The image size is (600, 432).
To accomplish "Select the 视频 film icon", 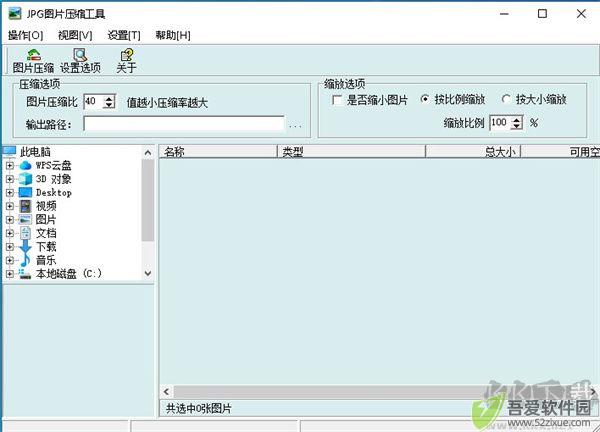I will pos(25,206).
